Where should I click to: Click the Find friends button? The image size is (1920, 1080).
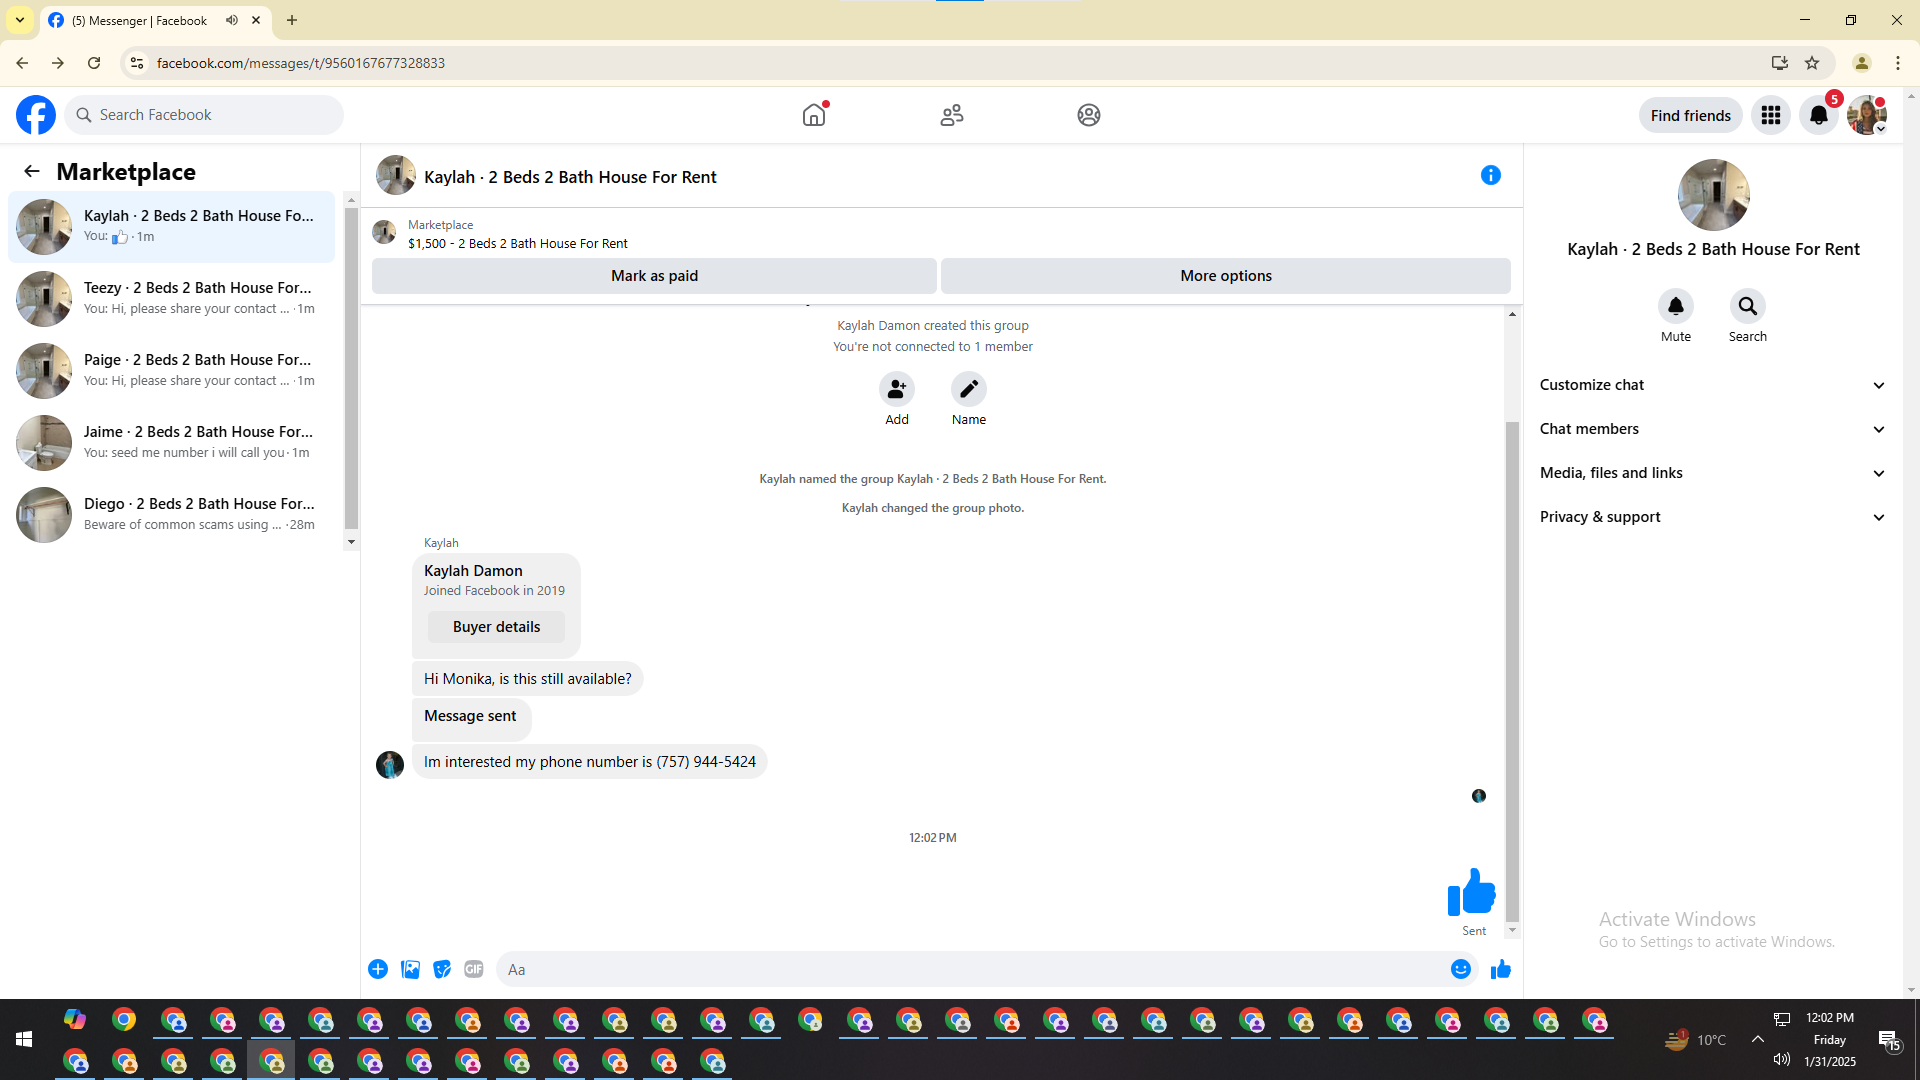[1690, 115]
